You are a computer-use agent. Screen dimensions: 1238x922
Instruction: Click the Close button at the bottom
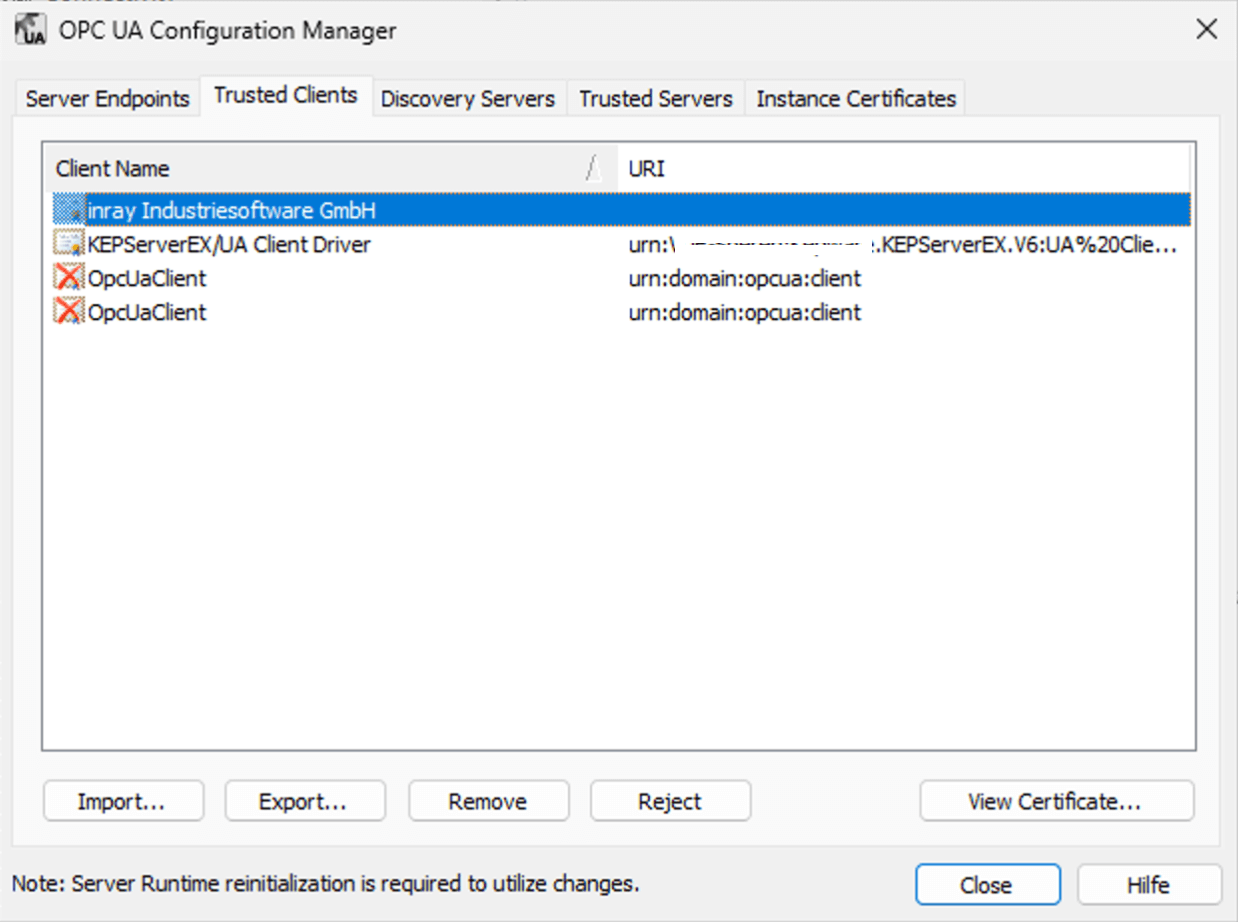click(x=986, y=885)
